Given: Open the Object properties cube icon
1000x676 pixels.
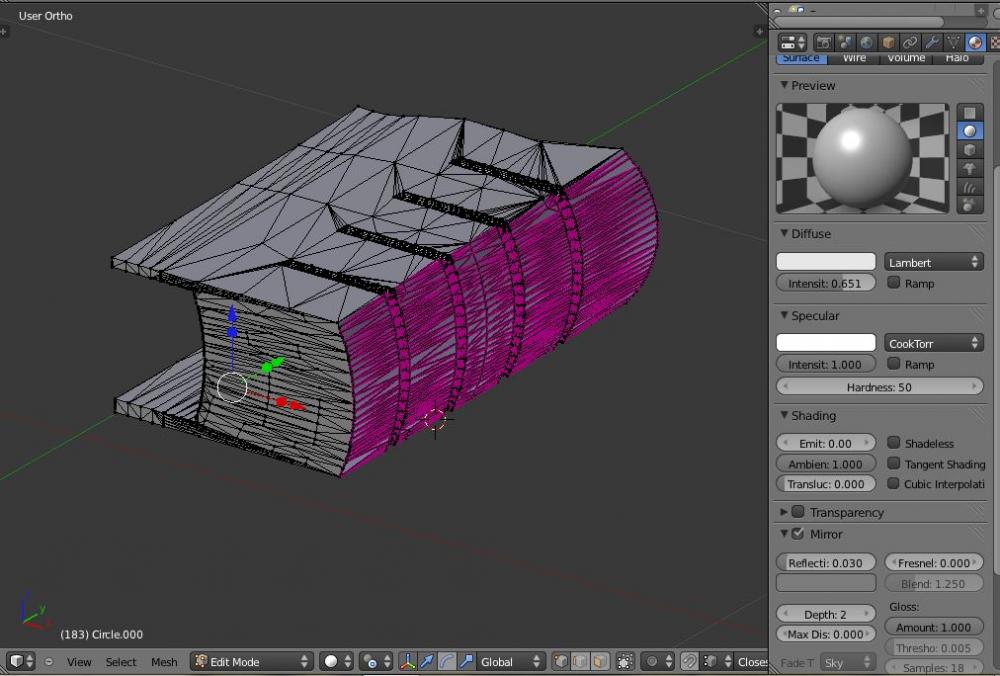Looking at the screenshot, I should click(x=888, y=42).
